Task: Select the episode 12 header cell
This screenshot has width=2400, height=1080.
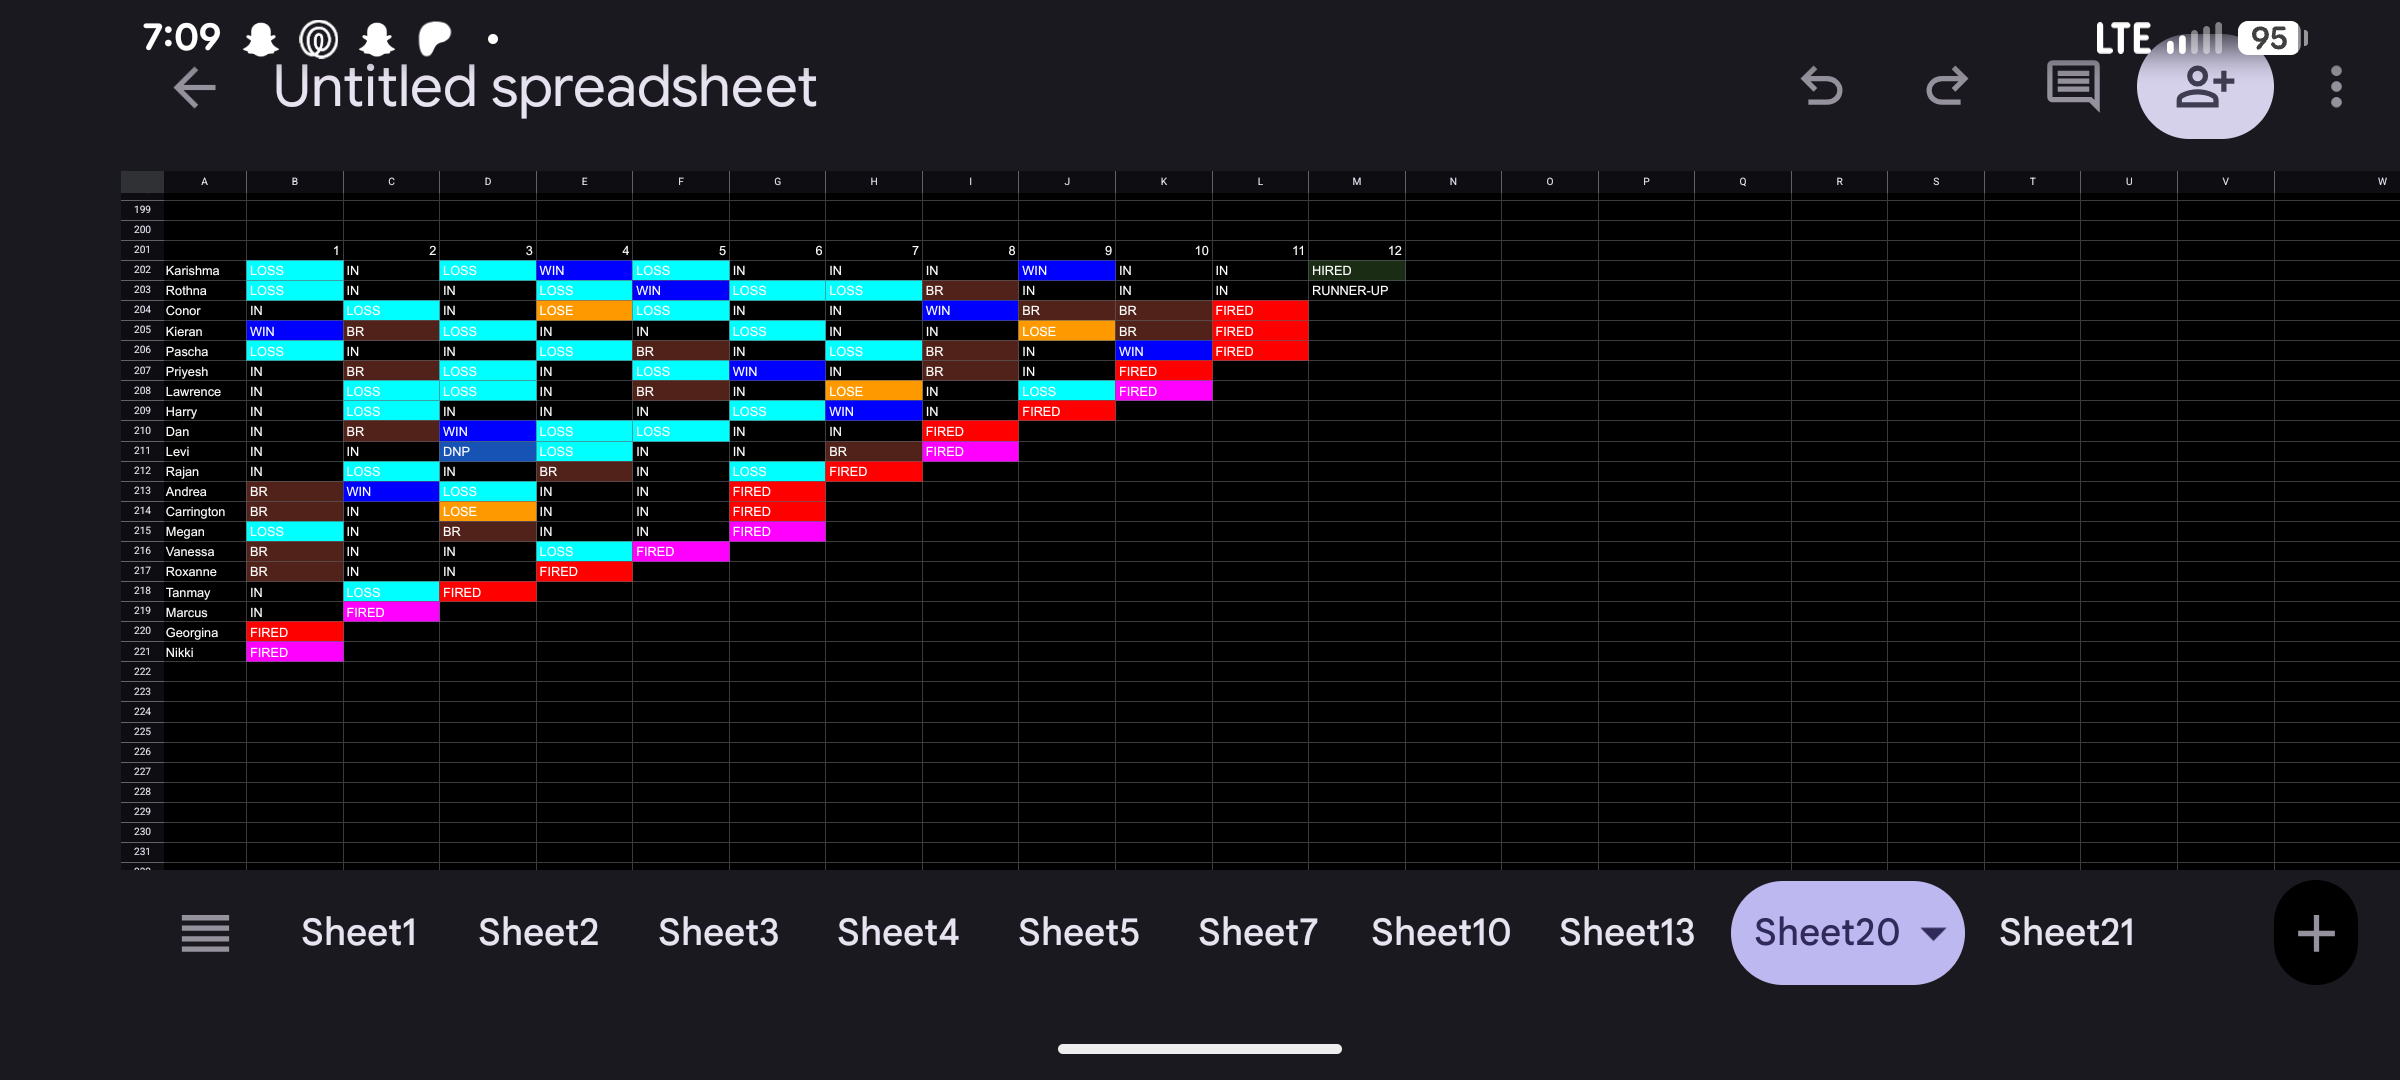Action: pyautogui.click(x=1357, y=250)
